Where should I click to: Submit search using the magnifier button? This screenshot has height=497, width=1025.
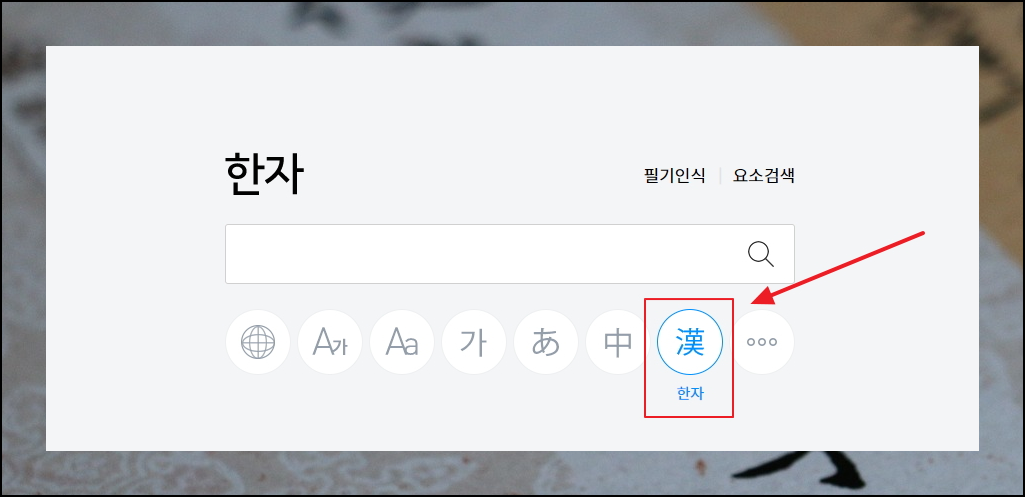(x=761, y=254)
